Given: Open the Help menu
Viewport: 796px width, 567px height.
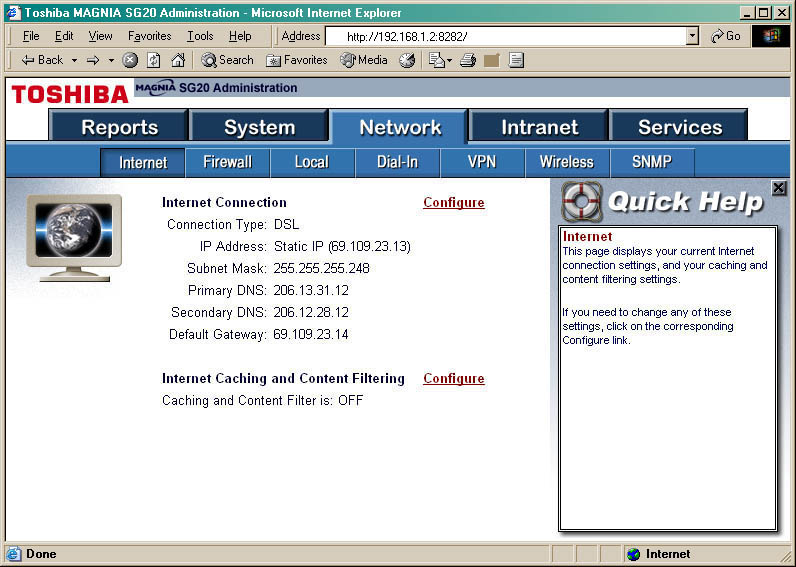Looking at the screenshot, I should point(240,36).
